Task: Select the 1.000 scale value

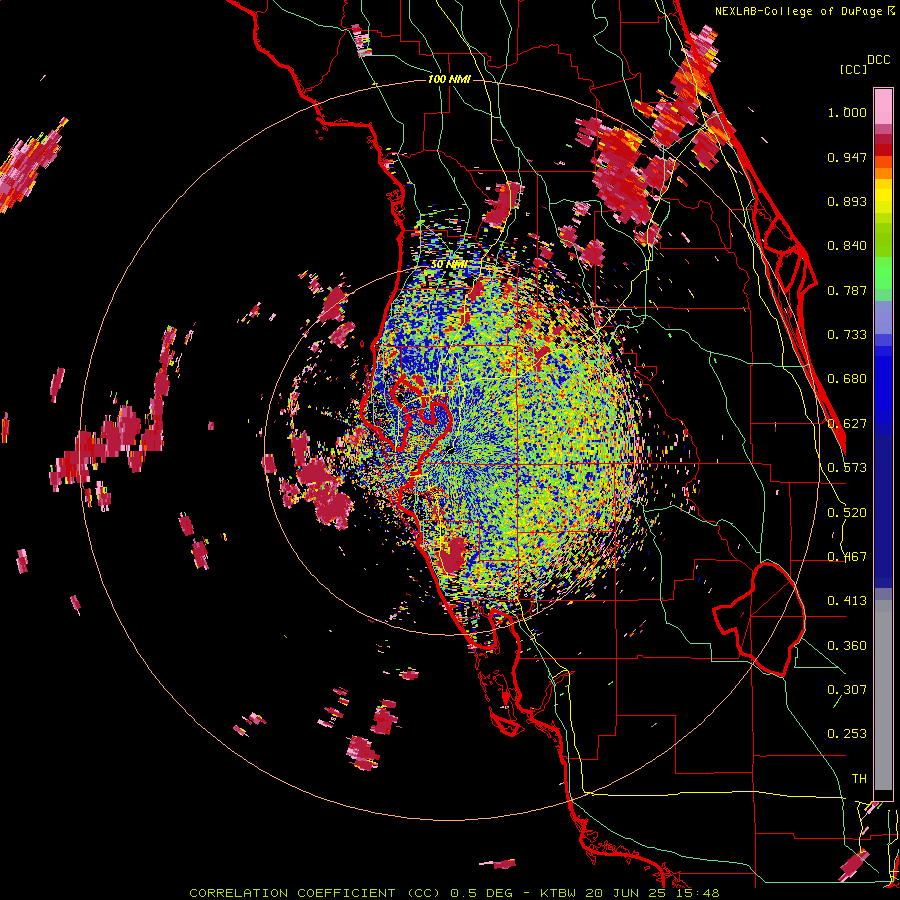Action: 847,112
